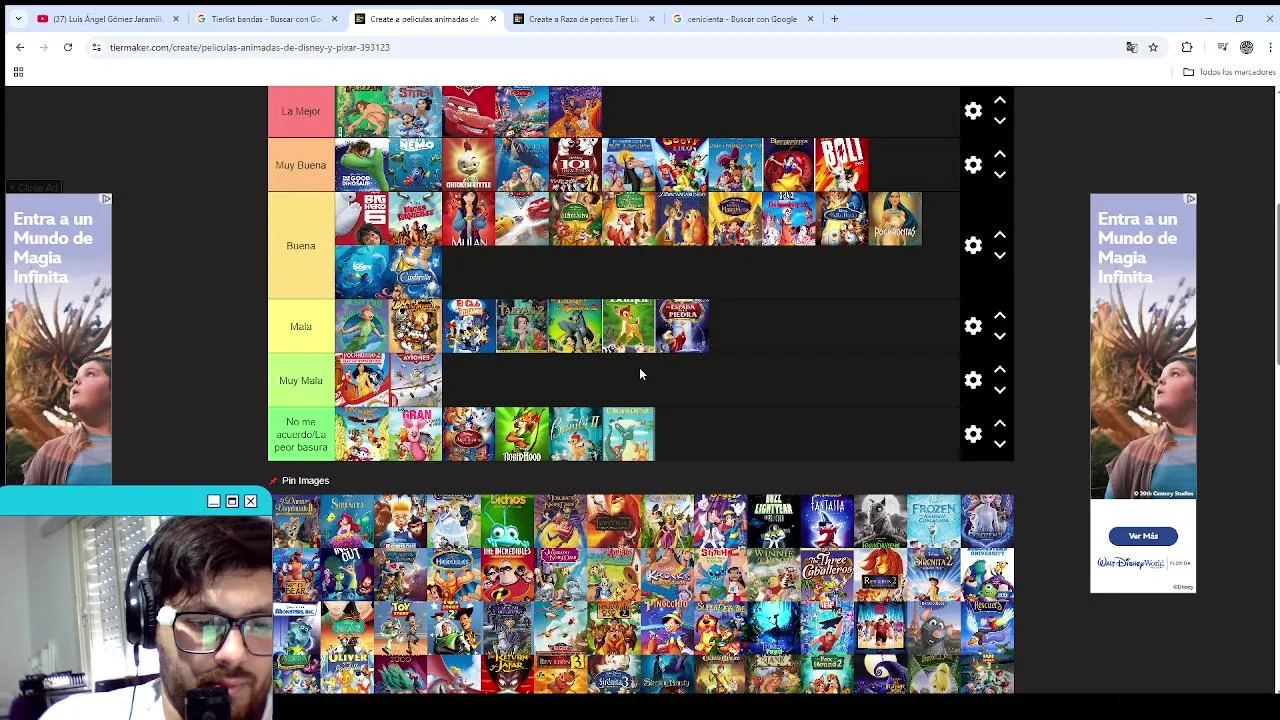Image resolution: width=1280 pixels, height=720 pixels.
Task: Move Muy Mala tier up with arrow
Action: point(999,370)
